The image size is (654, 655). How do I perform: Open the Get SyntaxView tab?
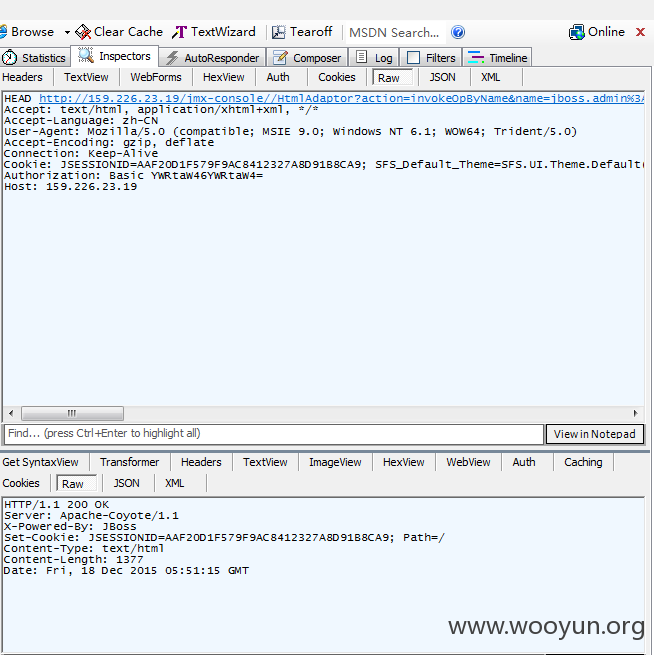click(x=41, y=462)
